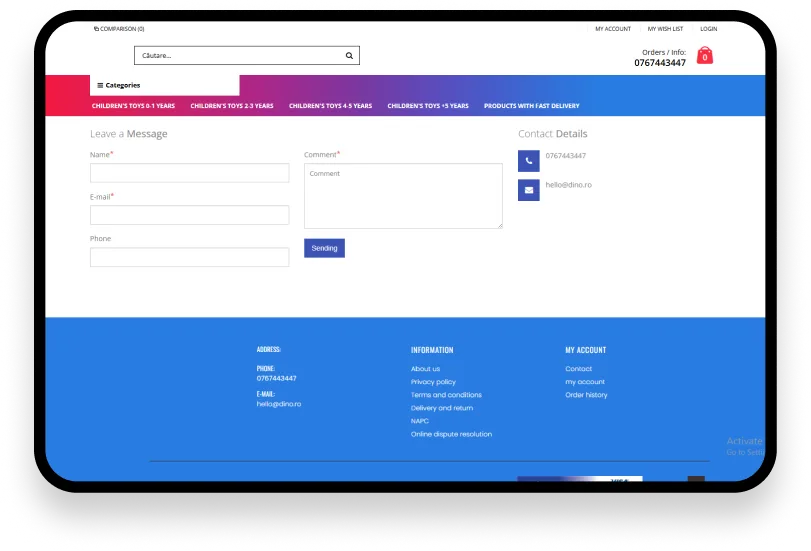The image size is (811, 551).
Task: Select Children's Toys 2-3 Years menu
Action: click(x=232, y=106)
